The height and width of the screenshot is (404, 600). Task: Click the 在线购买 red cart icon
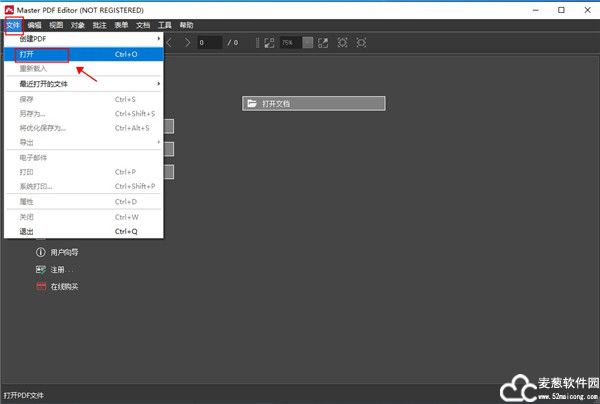(41, 286)
